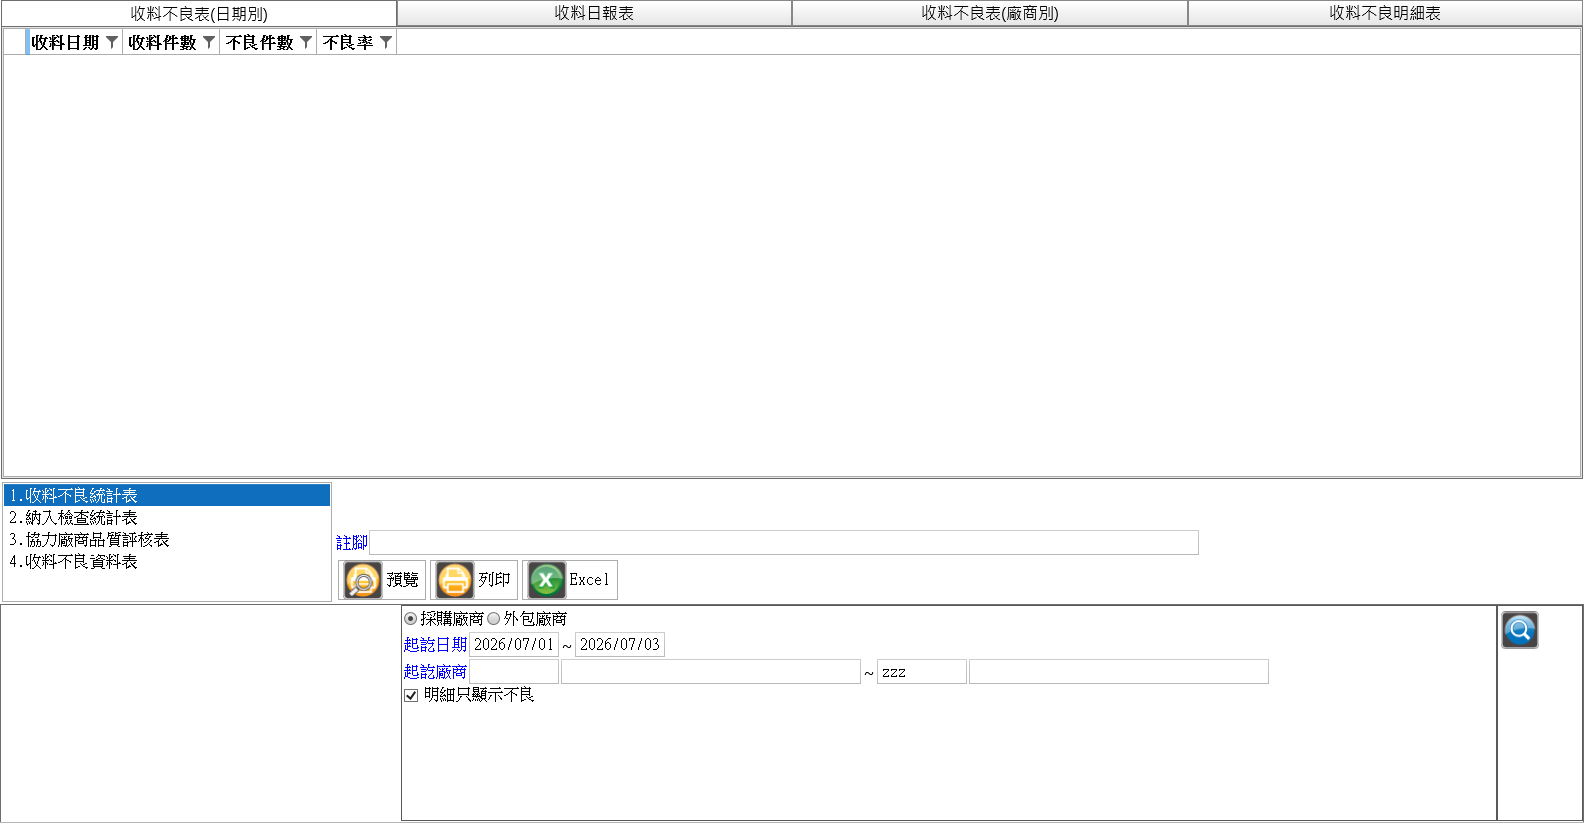The height and width of the screenshot is (823, 1584).
Task: Open filter for 不良件數 column
Action: coord(306,42)
